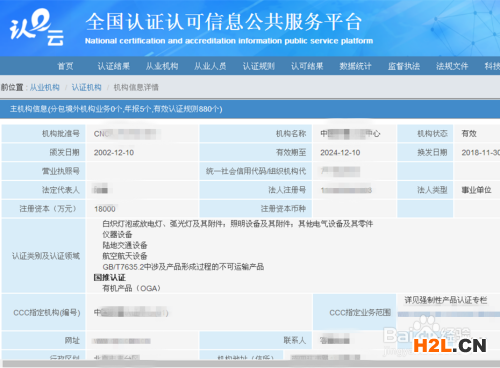Click the 仪器设备 certification field line
Screen dimensions: 500x368
(x=117, y=235)
